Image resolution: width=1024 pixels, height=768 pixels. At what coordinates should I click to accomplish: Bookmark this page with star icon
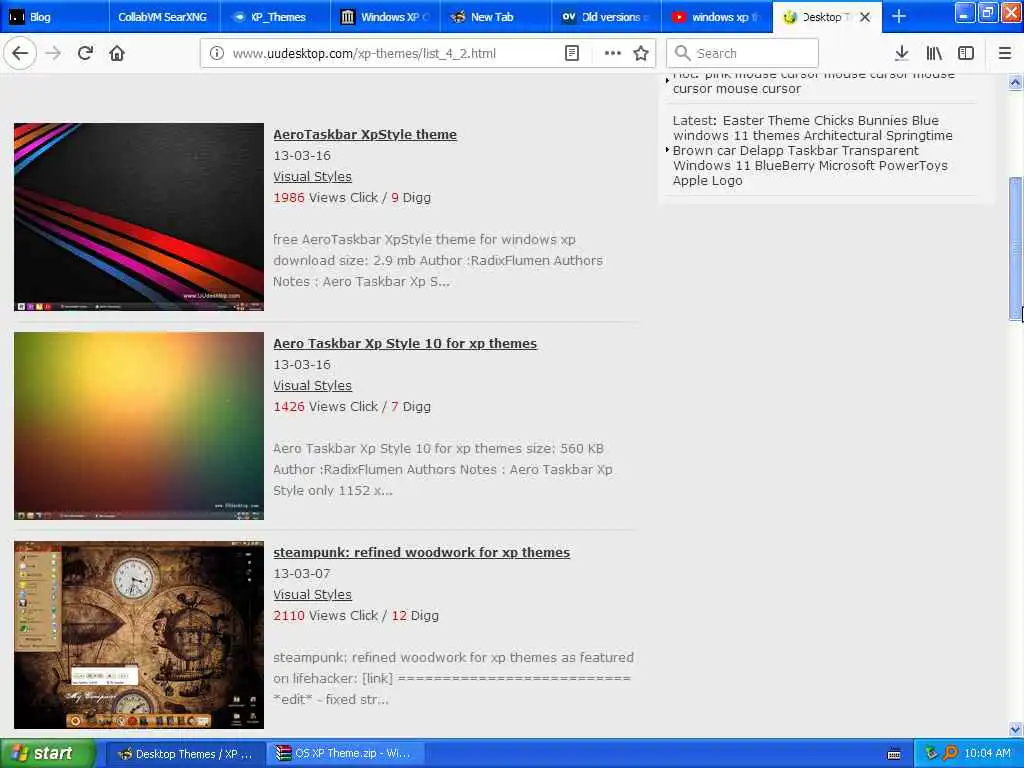[641, 54]
